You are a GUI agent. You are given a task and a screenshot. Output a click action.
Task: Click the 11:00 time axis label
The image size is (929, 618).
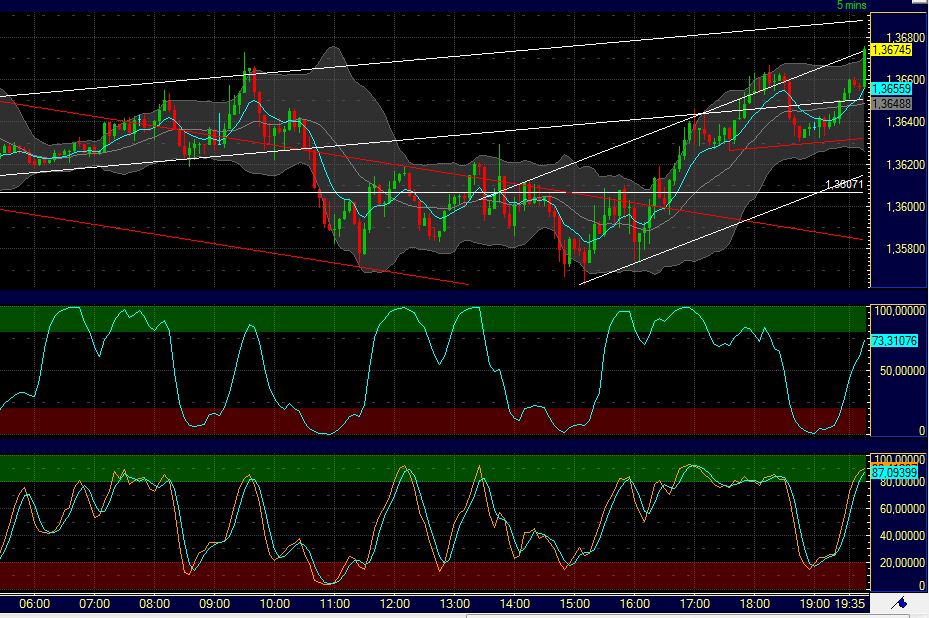[335, 604]
